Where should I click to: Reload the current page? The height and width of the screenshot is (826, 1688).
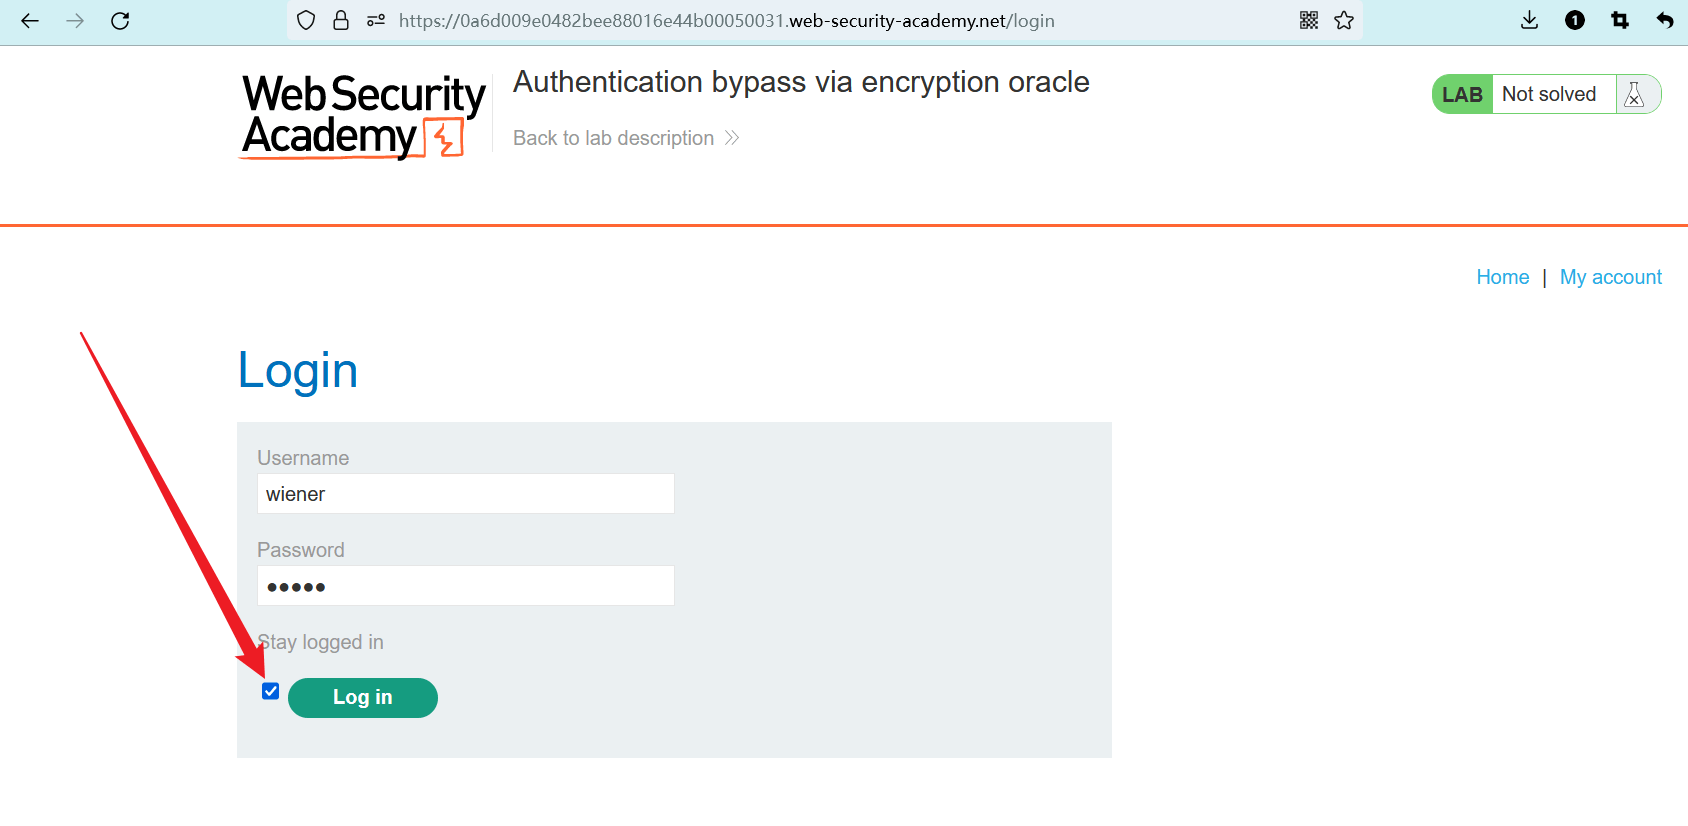[x=120, y=21]
